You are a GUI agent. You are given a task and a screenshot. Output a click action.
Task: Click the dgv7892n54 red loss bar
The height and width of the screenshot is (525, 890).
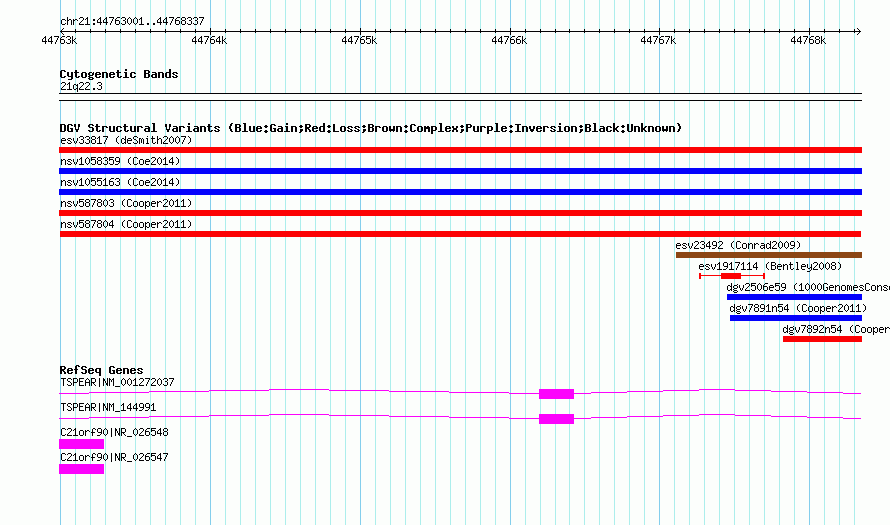pyautogui.click(x=822, y=339)
